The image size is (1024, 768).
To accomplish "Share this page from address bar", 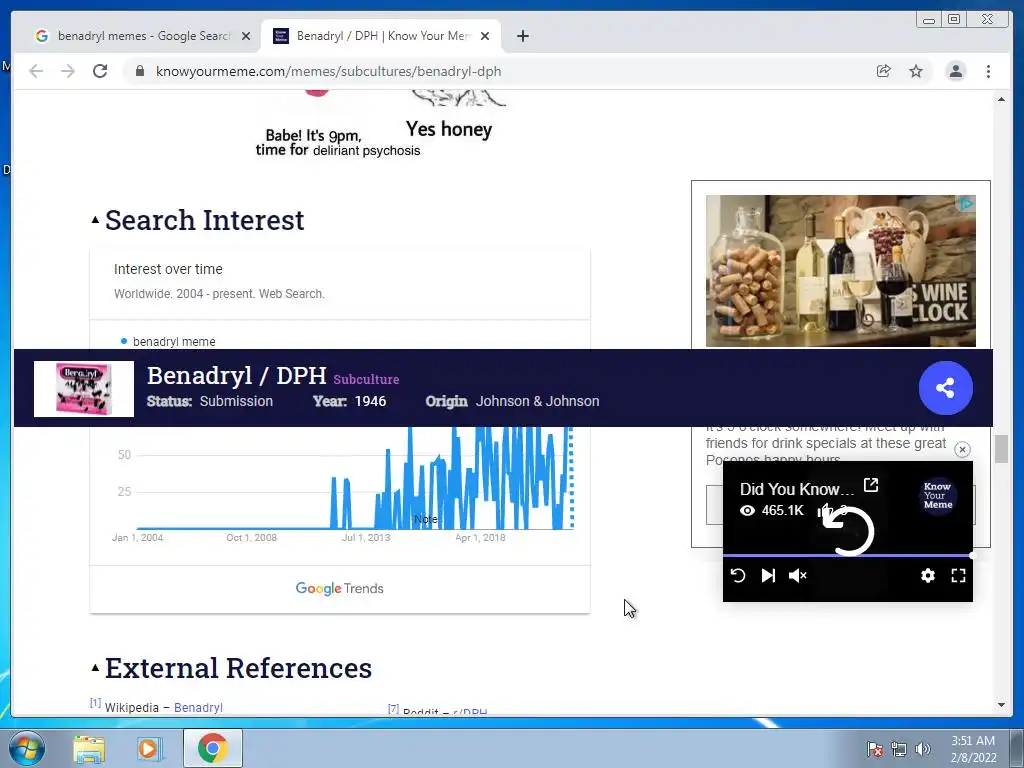I will point(884,71).
